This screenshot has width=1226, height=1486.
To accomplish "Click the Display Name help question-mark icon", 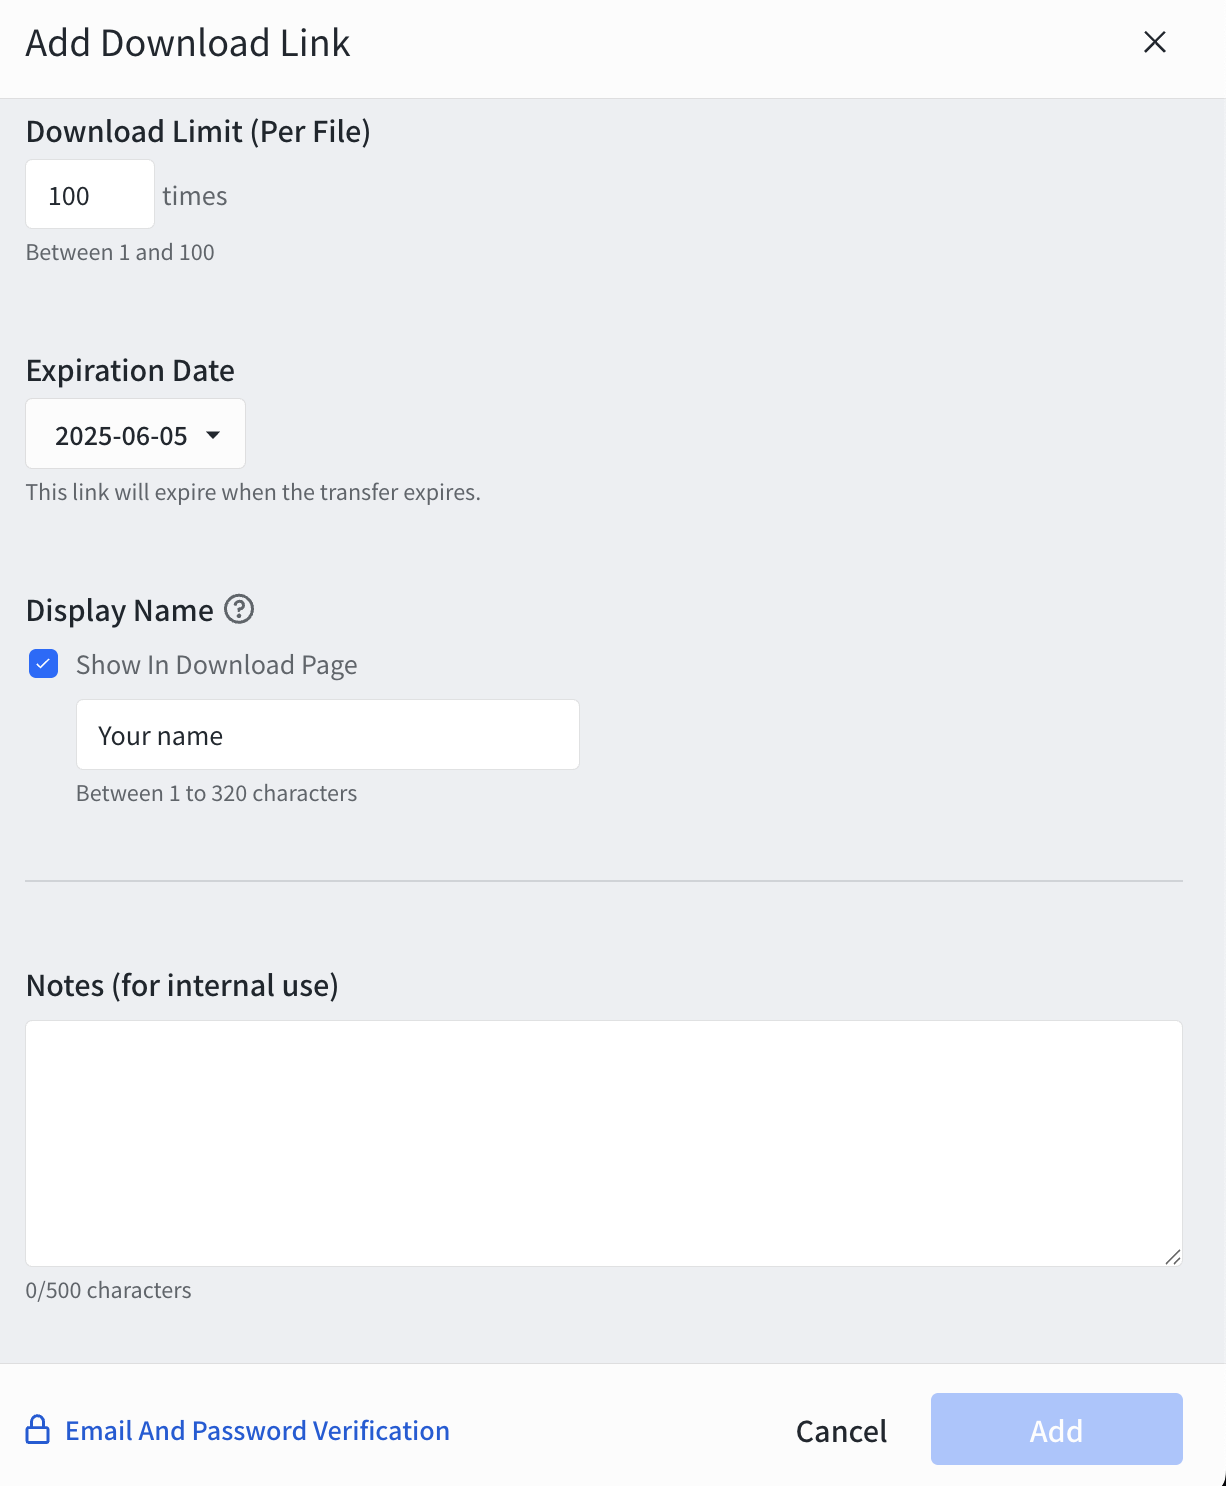I will point(239,609).
